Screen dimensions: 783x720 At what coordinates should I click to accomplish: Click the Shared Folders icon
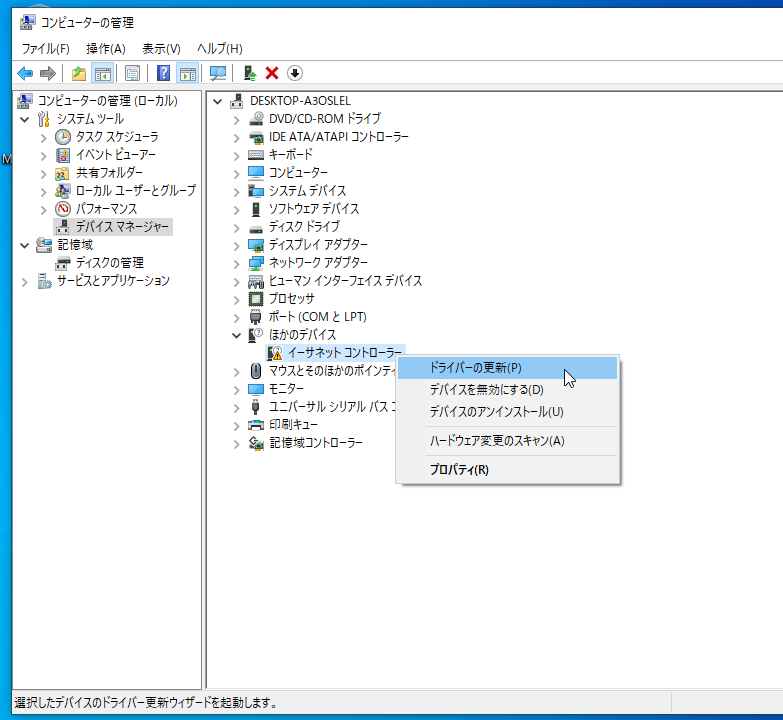[62, 173]
